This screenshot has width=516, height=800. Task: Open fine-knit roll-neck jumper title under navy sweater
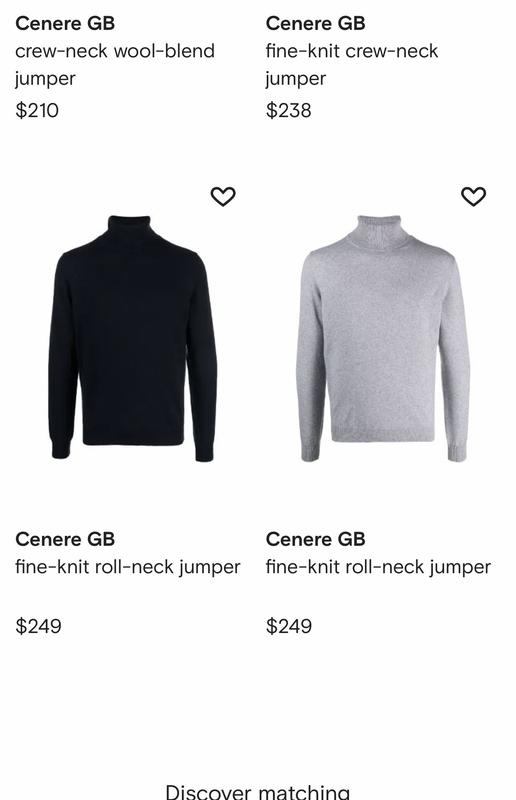[128, 567]
